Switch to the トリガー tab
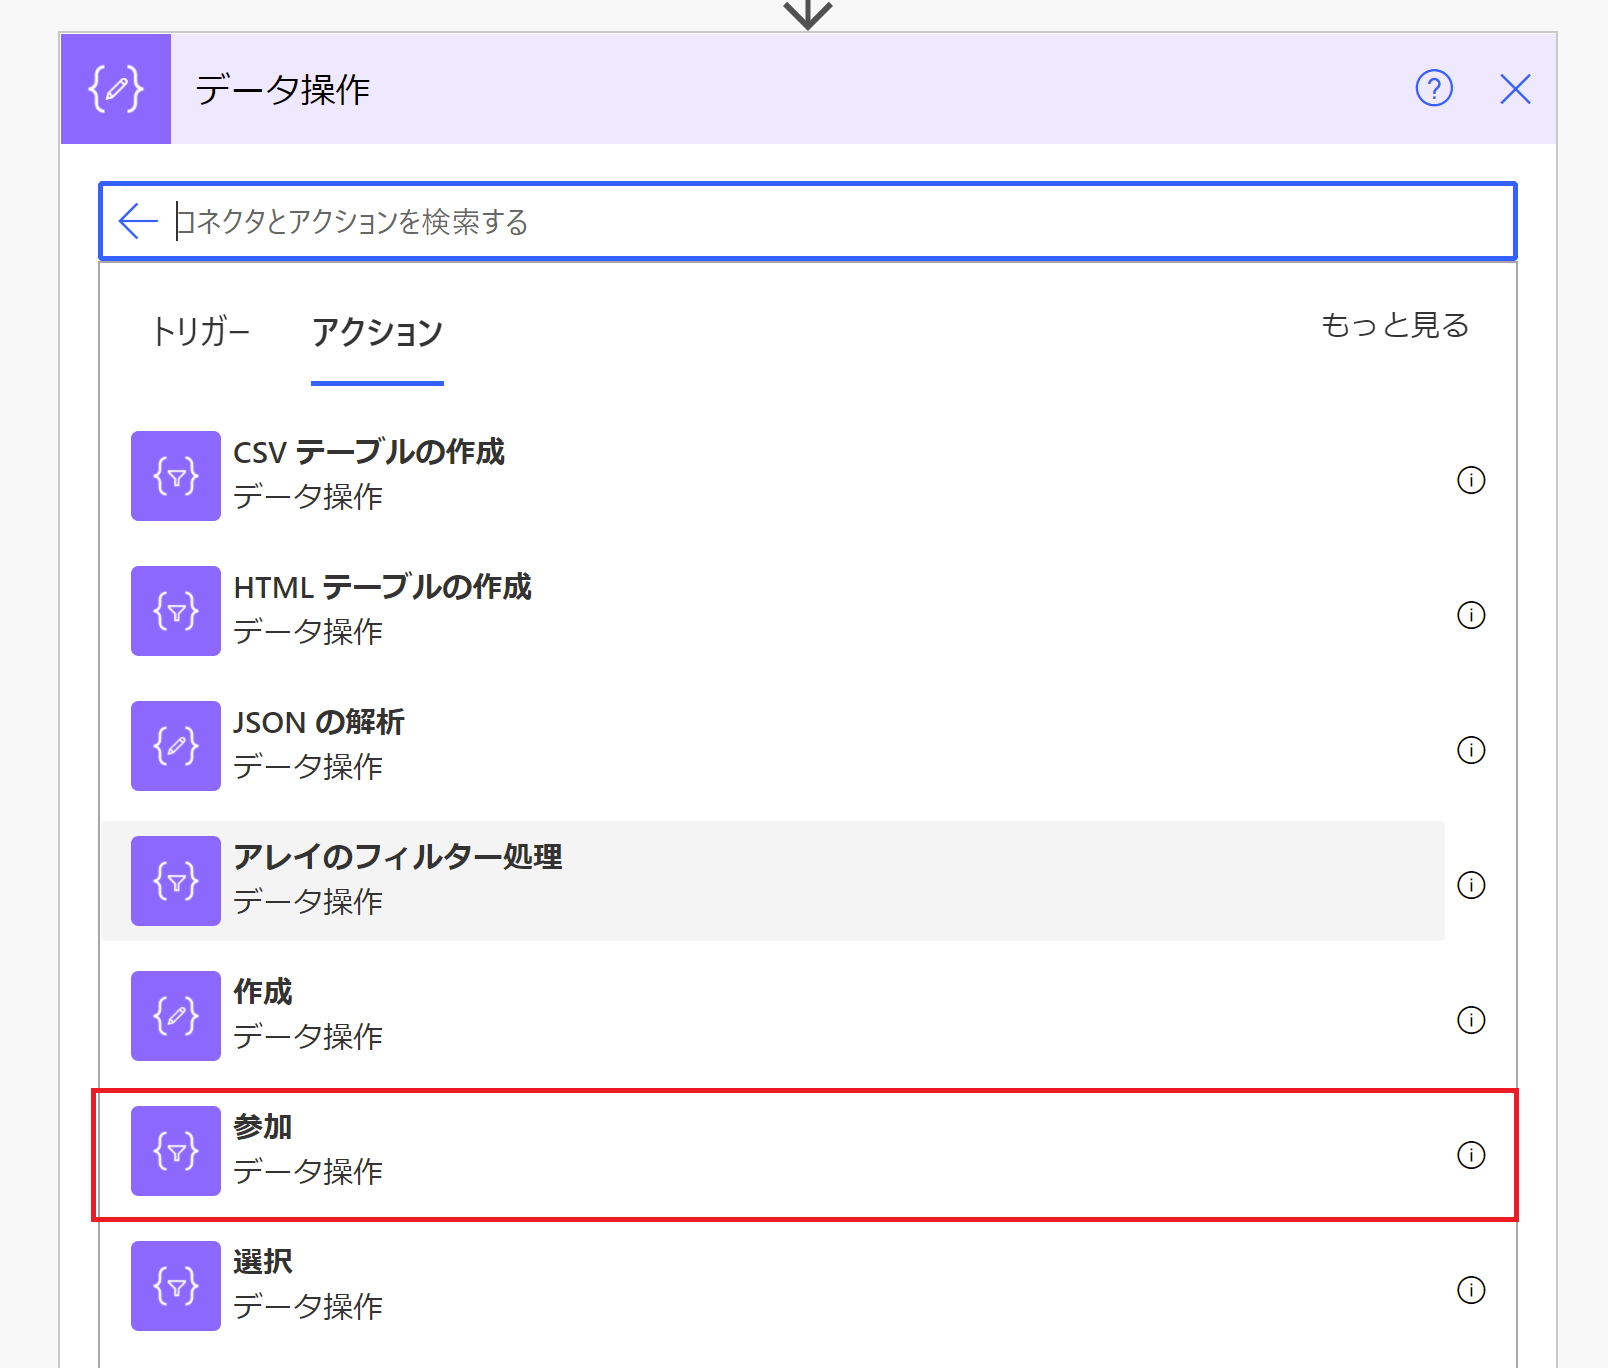This screenshot has width=1608, height=1368. pos(200,331)
